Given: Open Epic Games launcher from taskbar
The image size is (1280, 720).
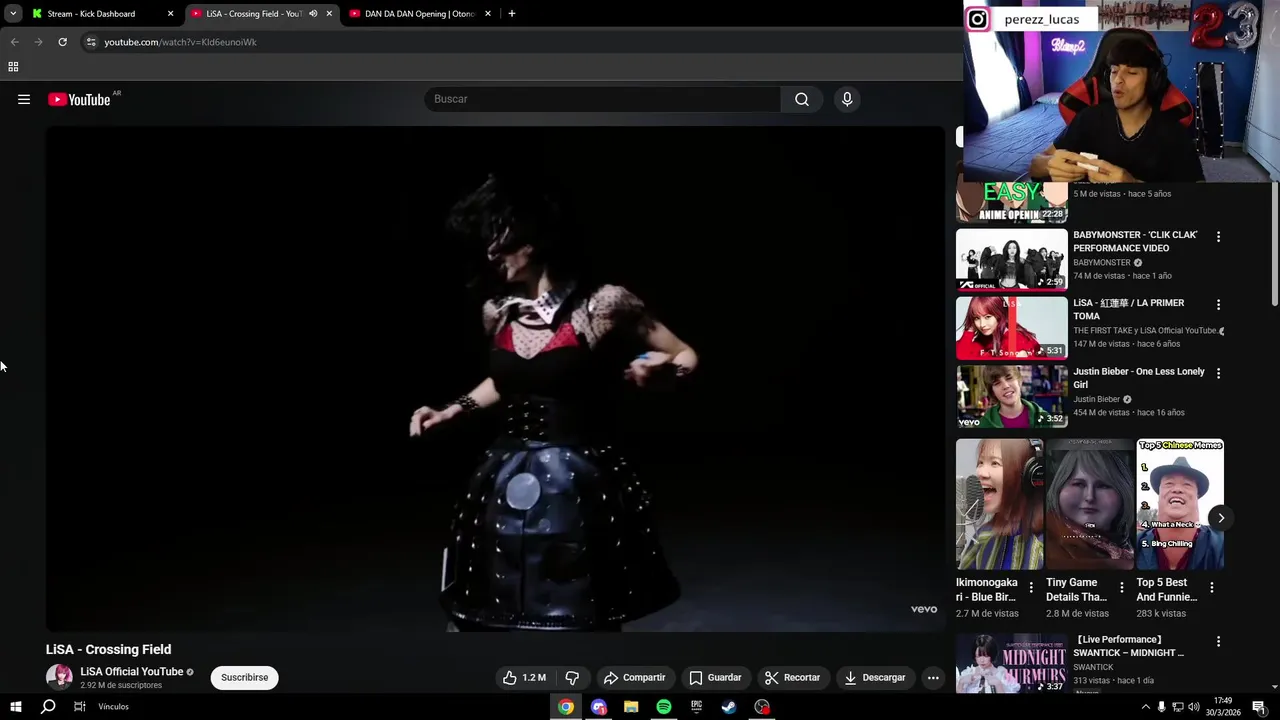Looking at the screenshot, I should point(697,707).
